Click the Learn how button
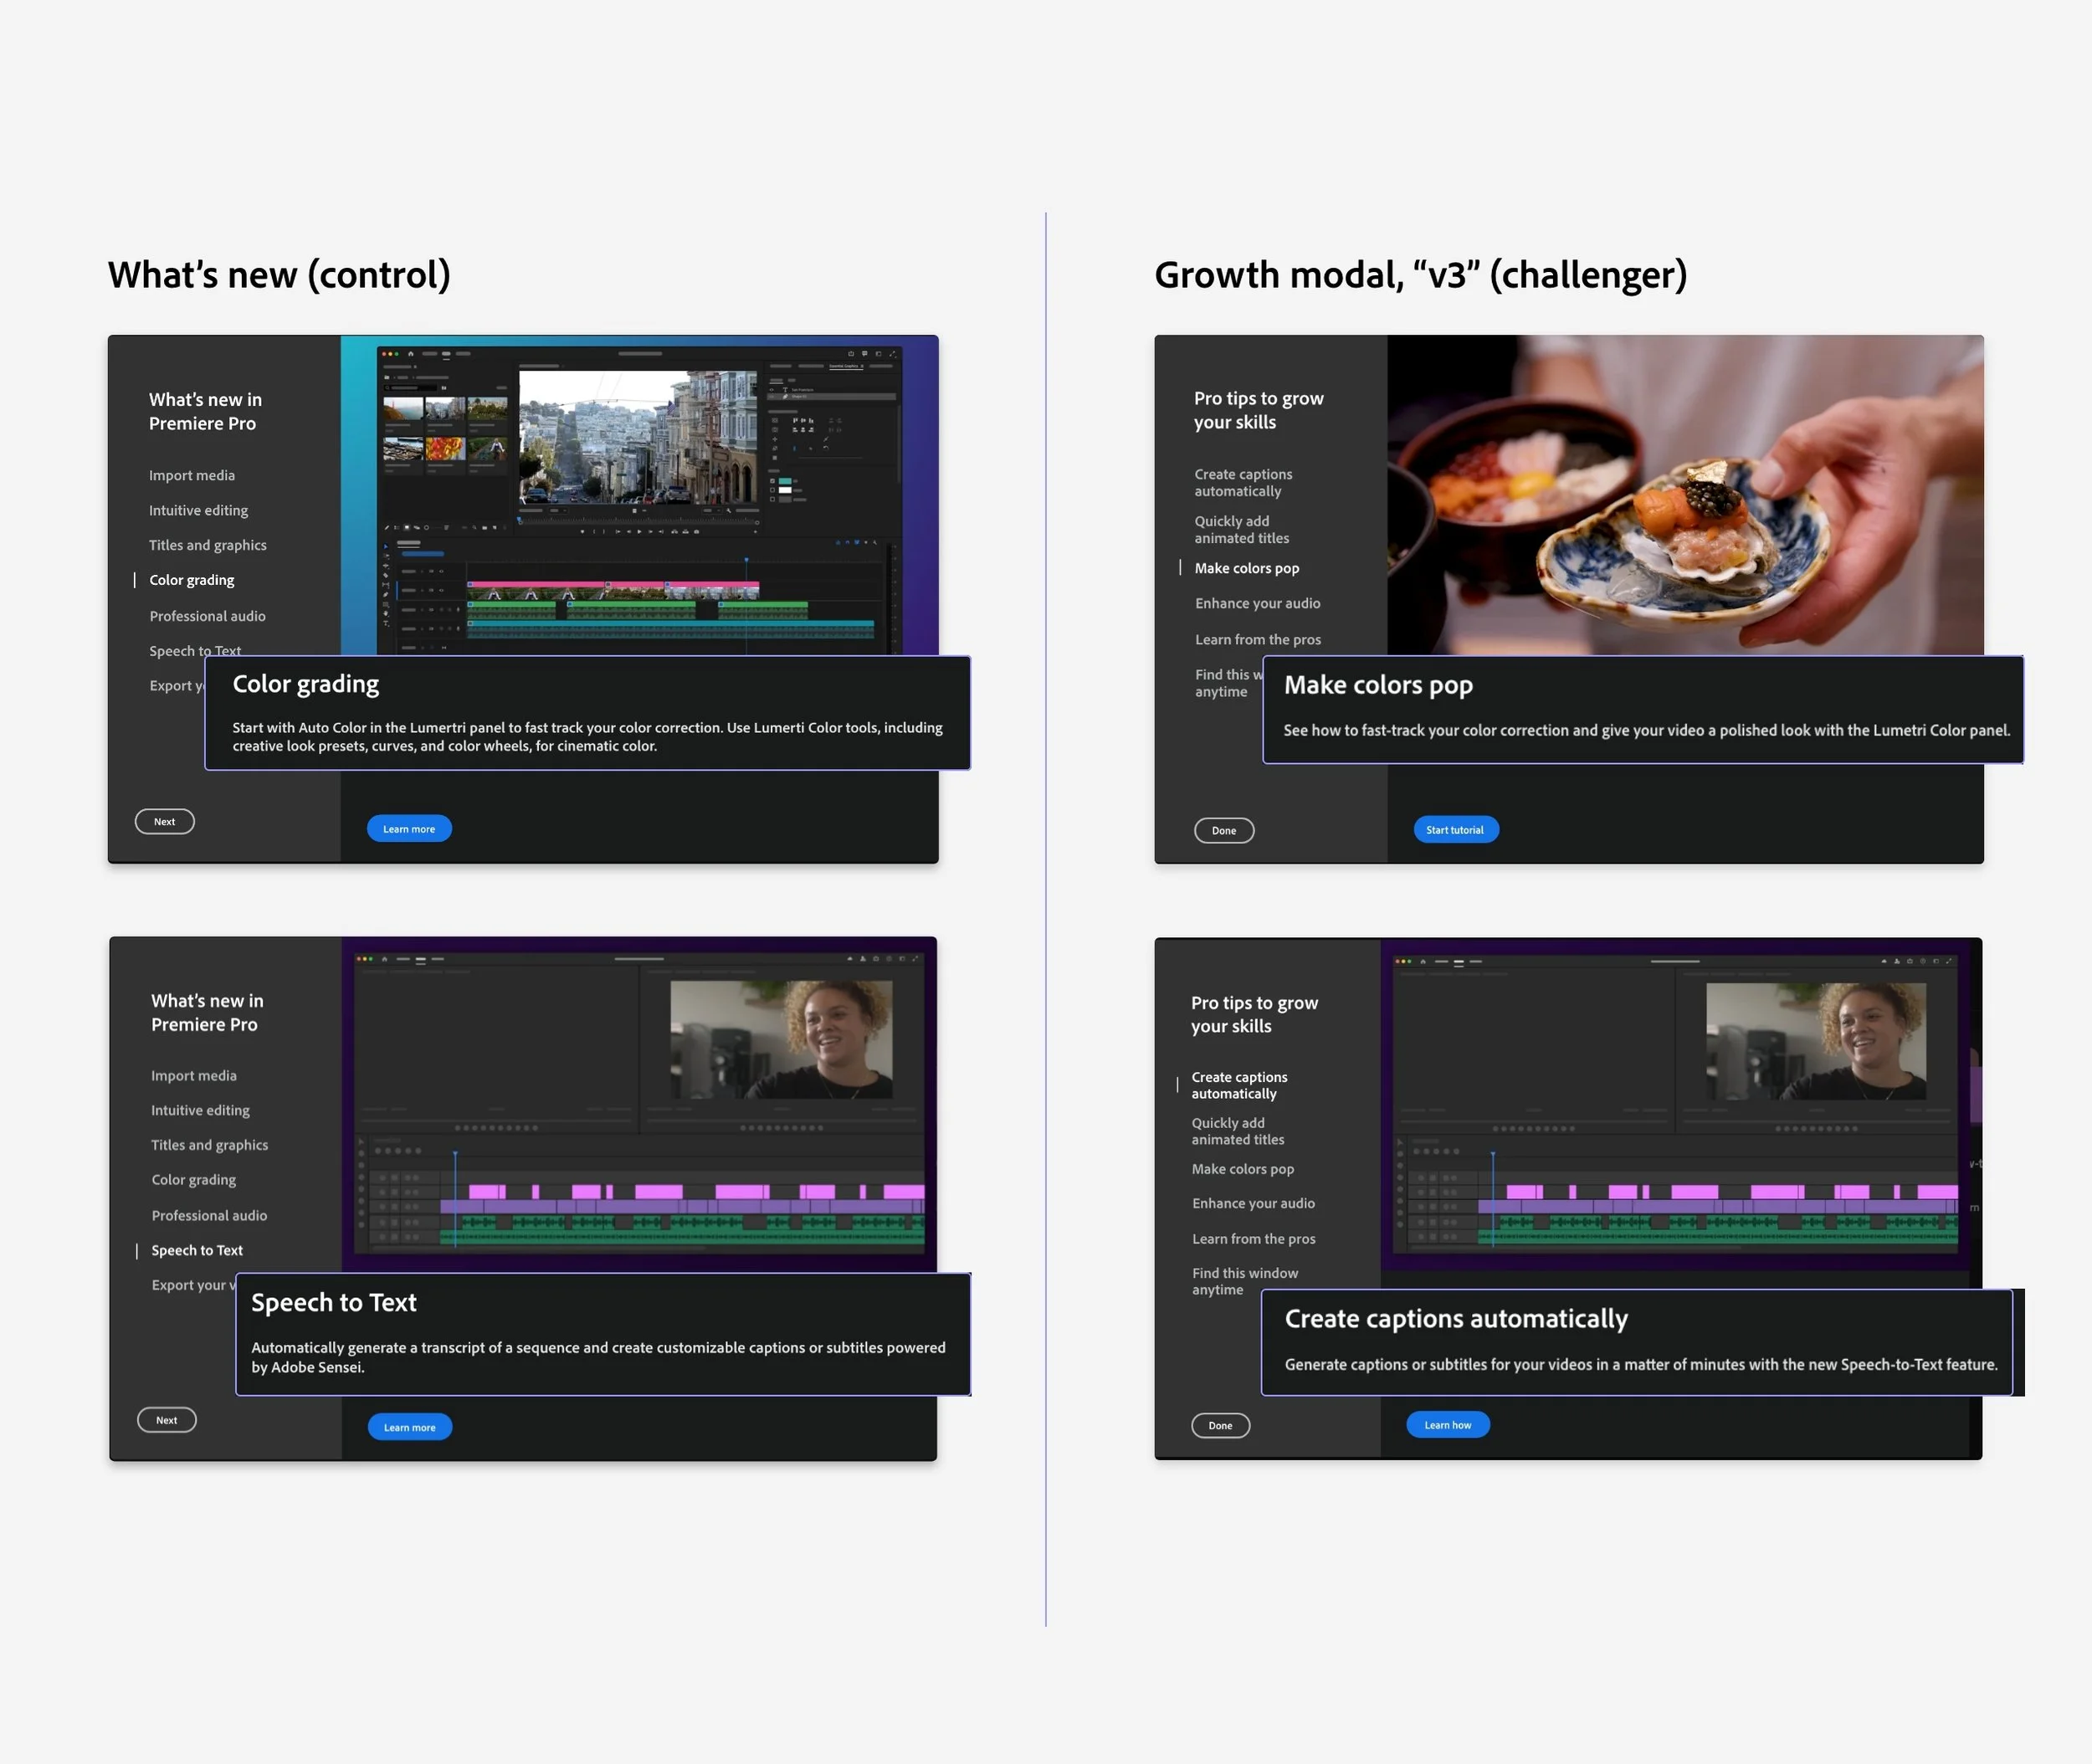This screenshot has height=1764, width=2092. [1447, 1425]
